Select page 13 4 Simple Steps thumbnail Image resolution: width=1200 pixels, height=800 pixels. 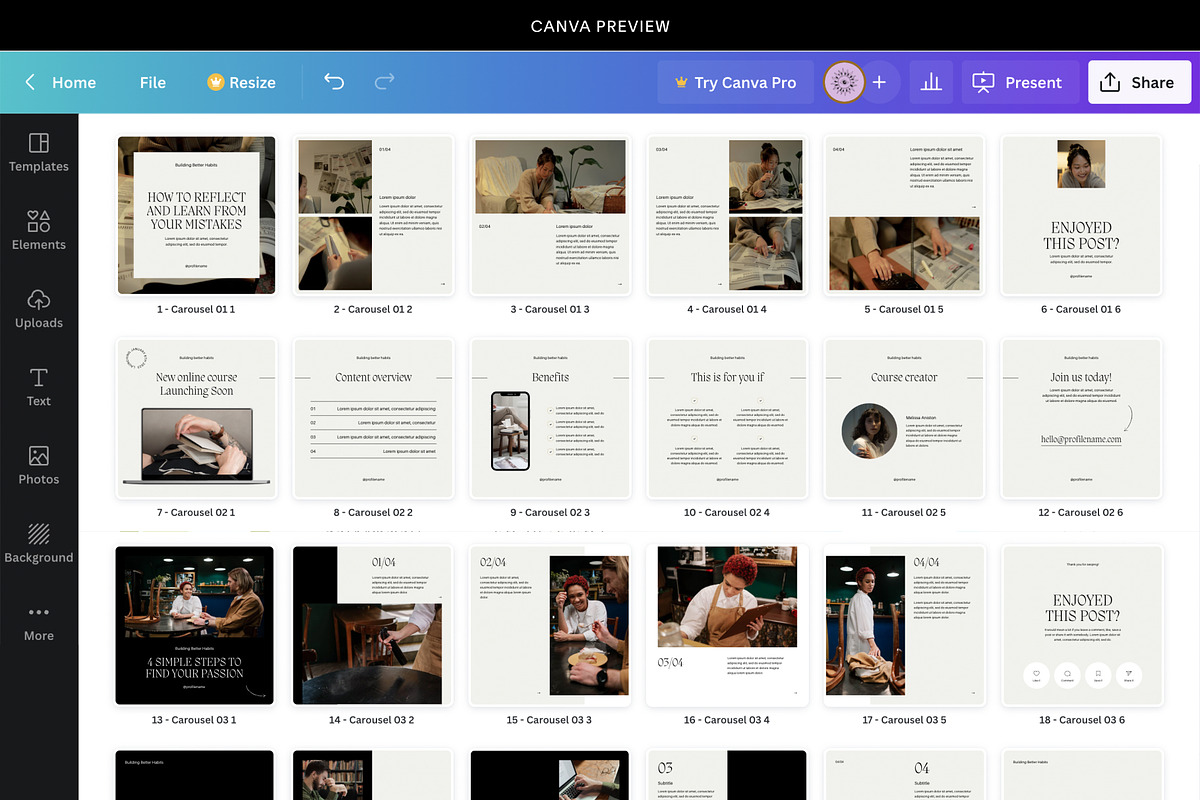194,625
